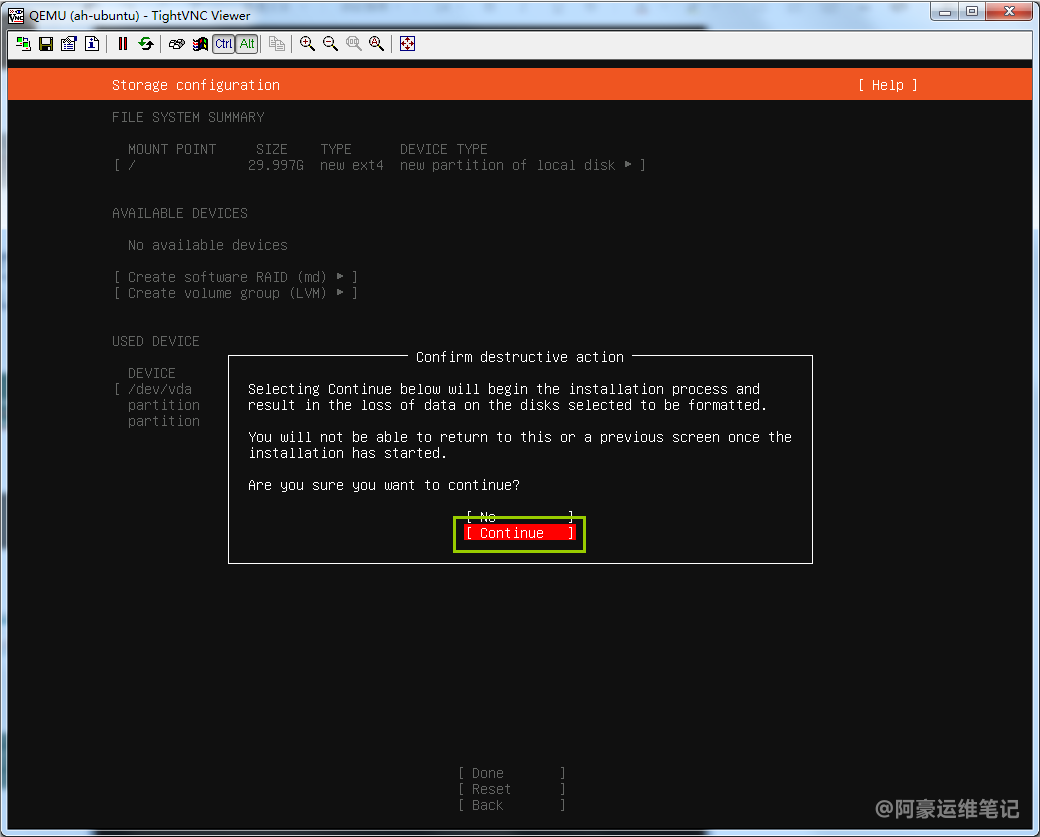Choose No in the confirmation dialog

tap(519, 517)
